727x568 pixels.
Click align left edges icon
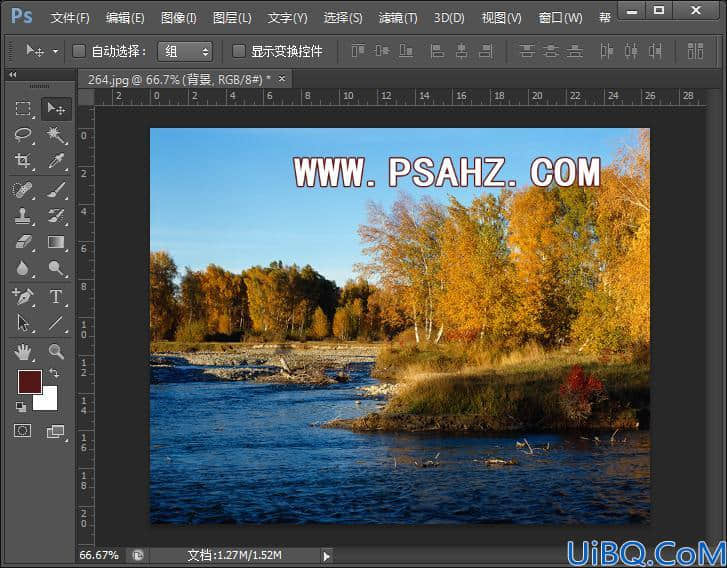[x=437, y=51]
